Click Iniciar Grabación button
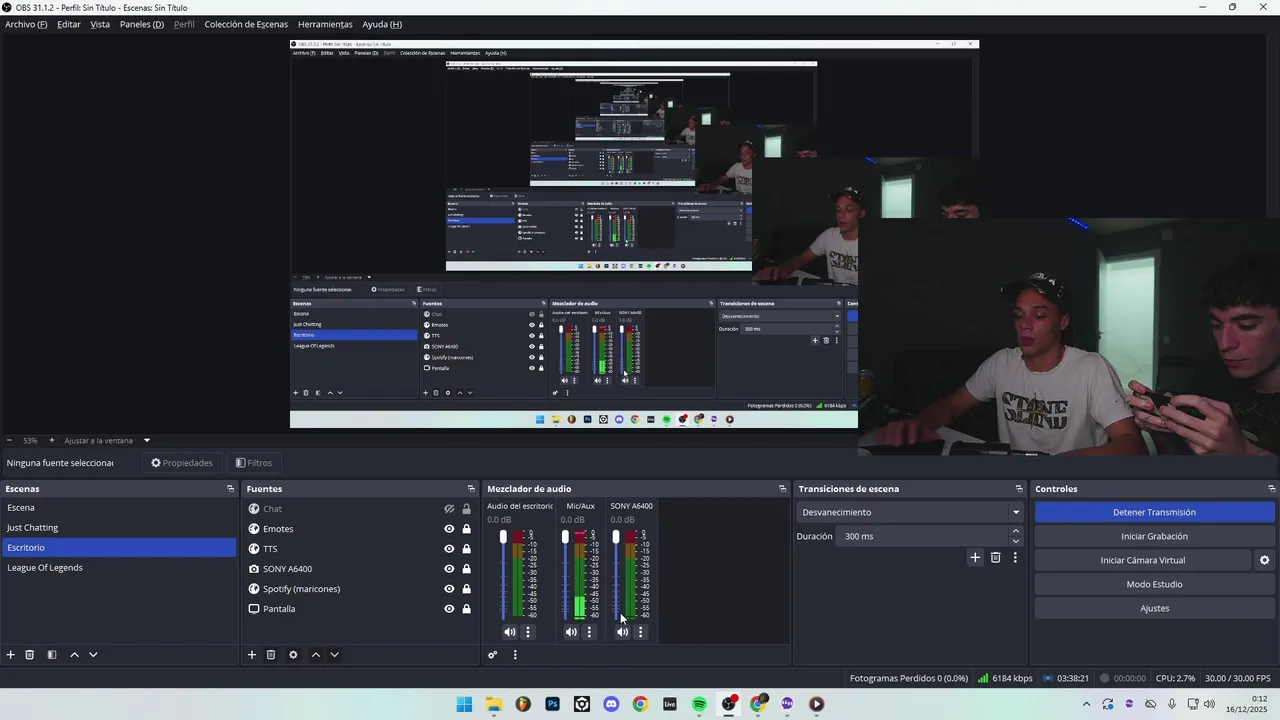This screenshot has width=1280, height=720. coord(1154,536)
